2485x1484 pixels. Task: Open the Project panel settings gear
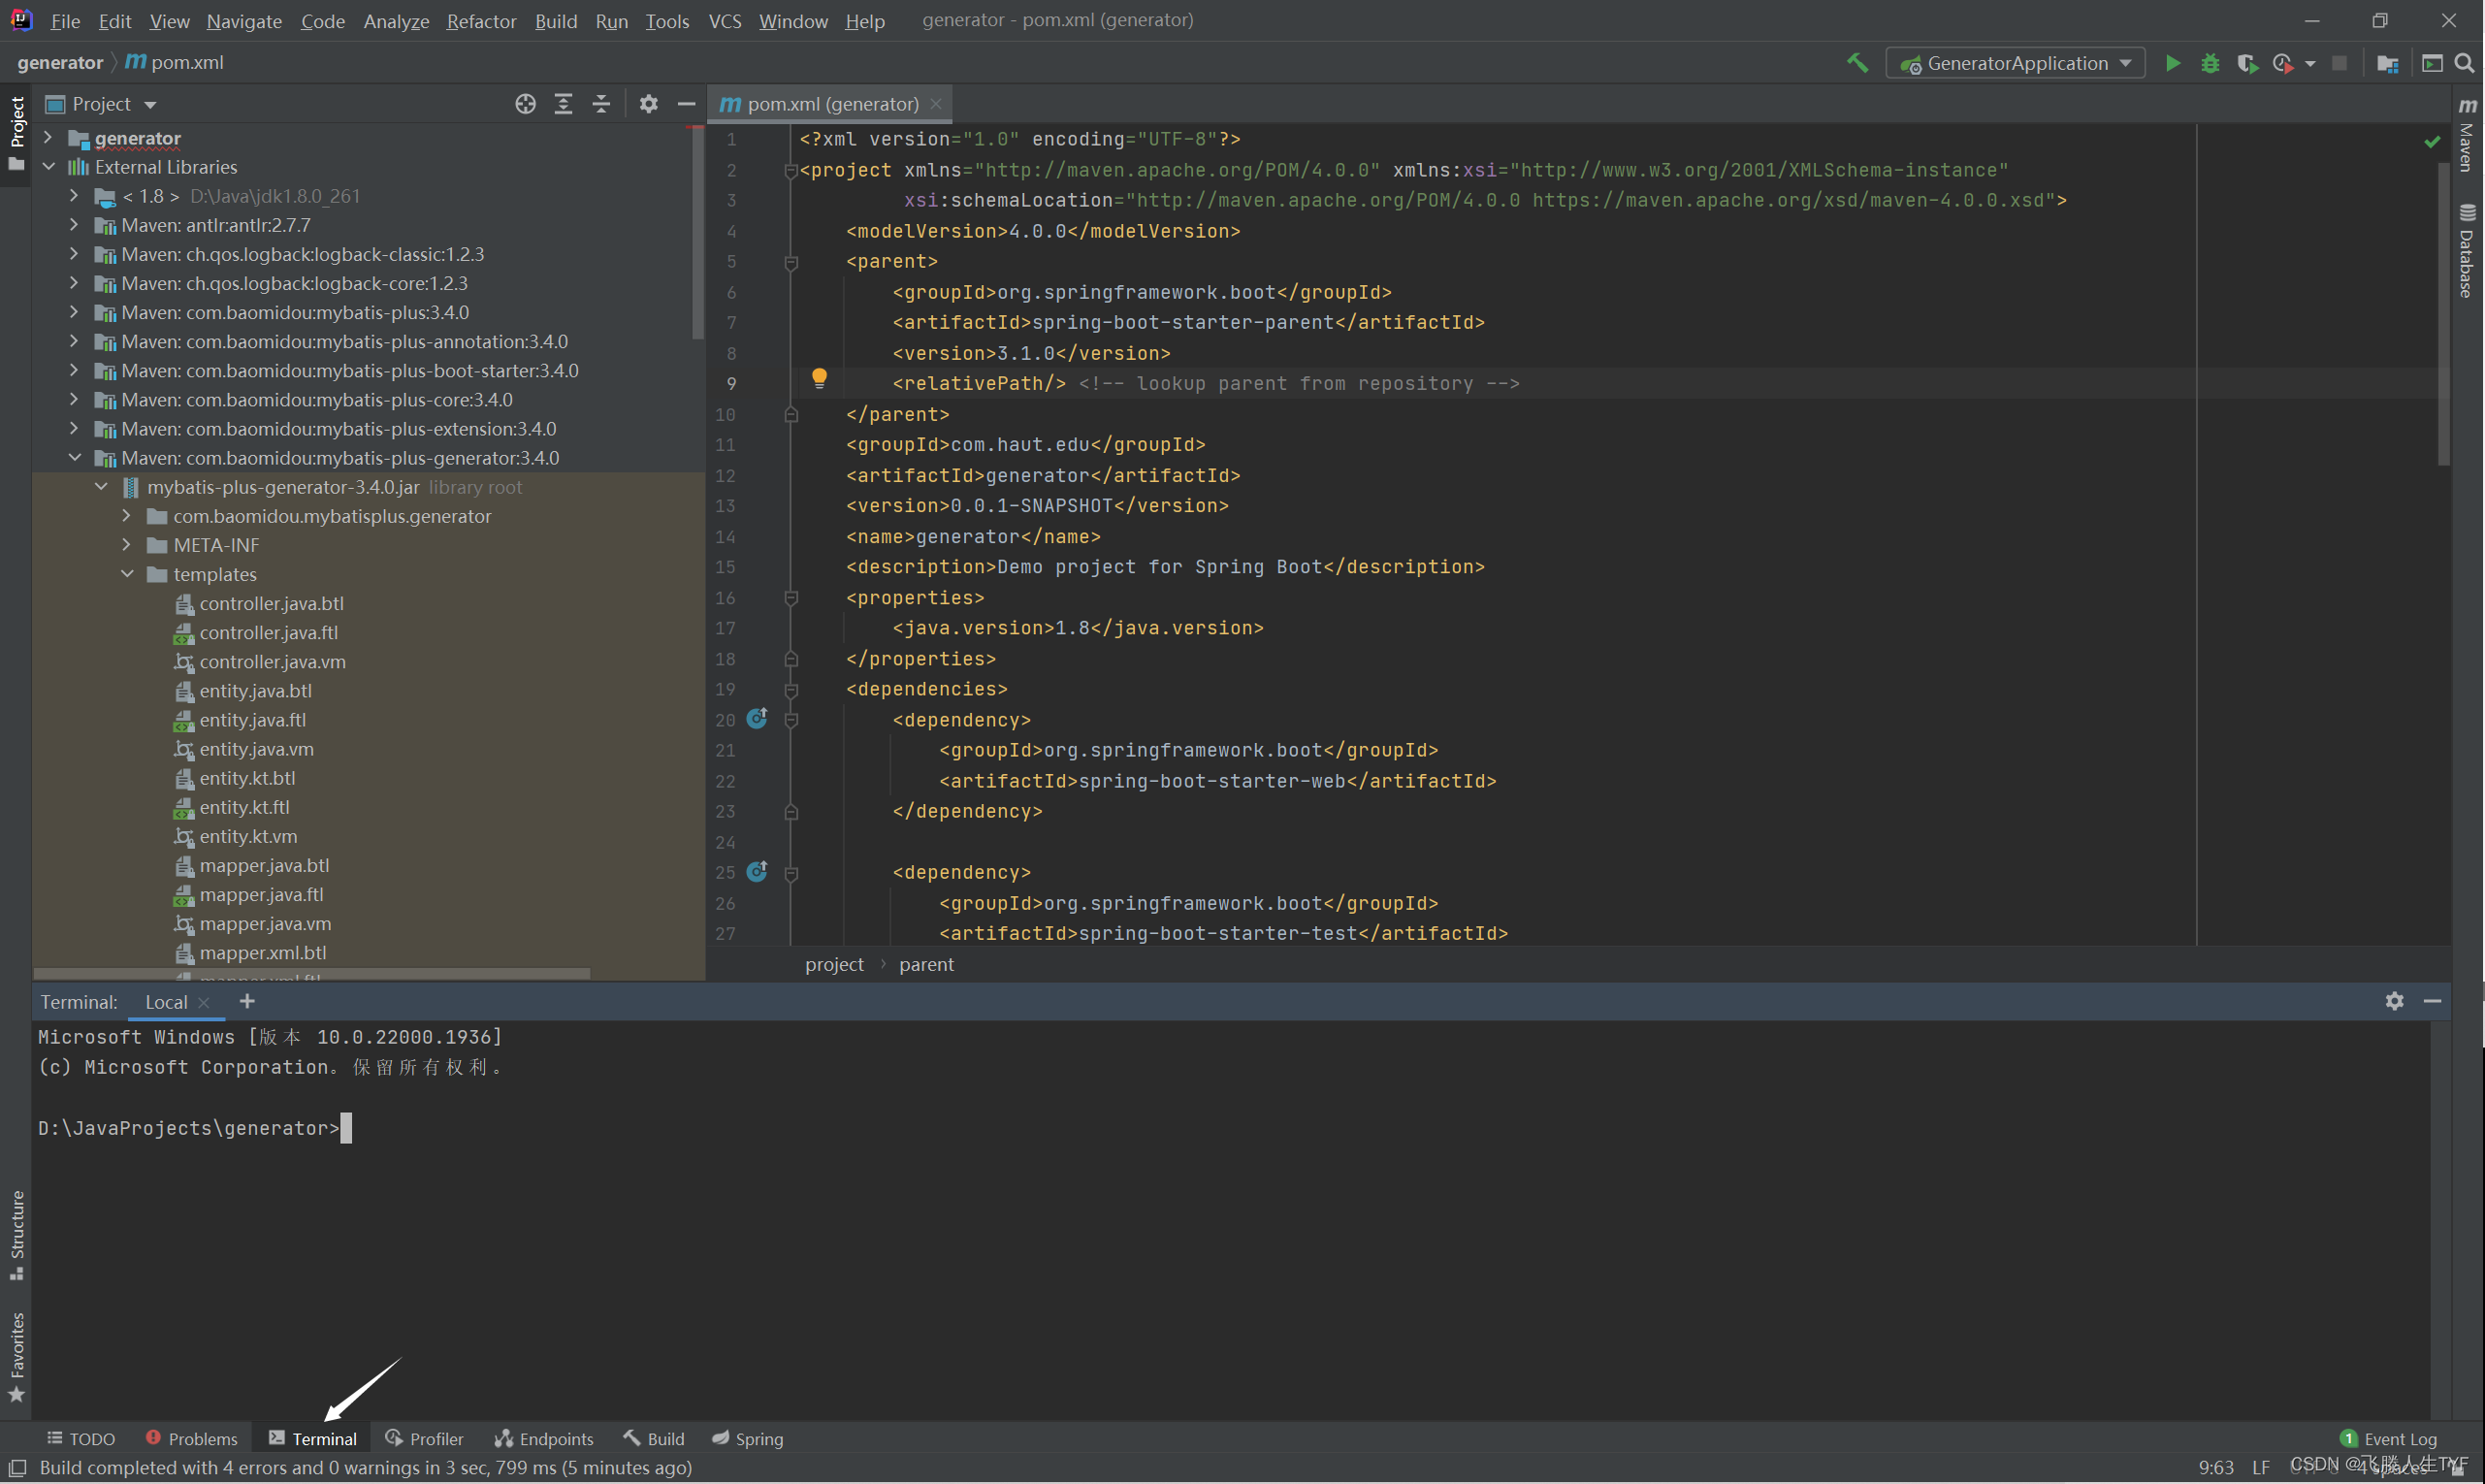pos(649,103)
